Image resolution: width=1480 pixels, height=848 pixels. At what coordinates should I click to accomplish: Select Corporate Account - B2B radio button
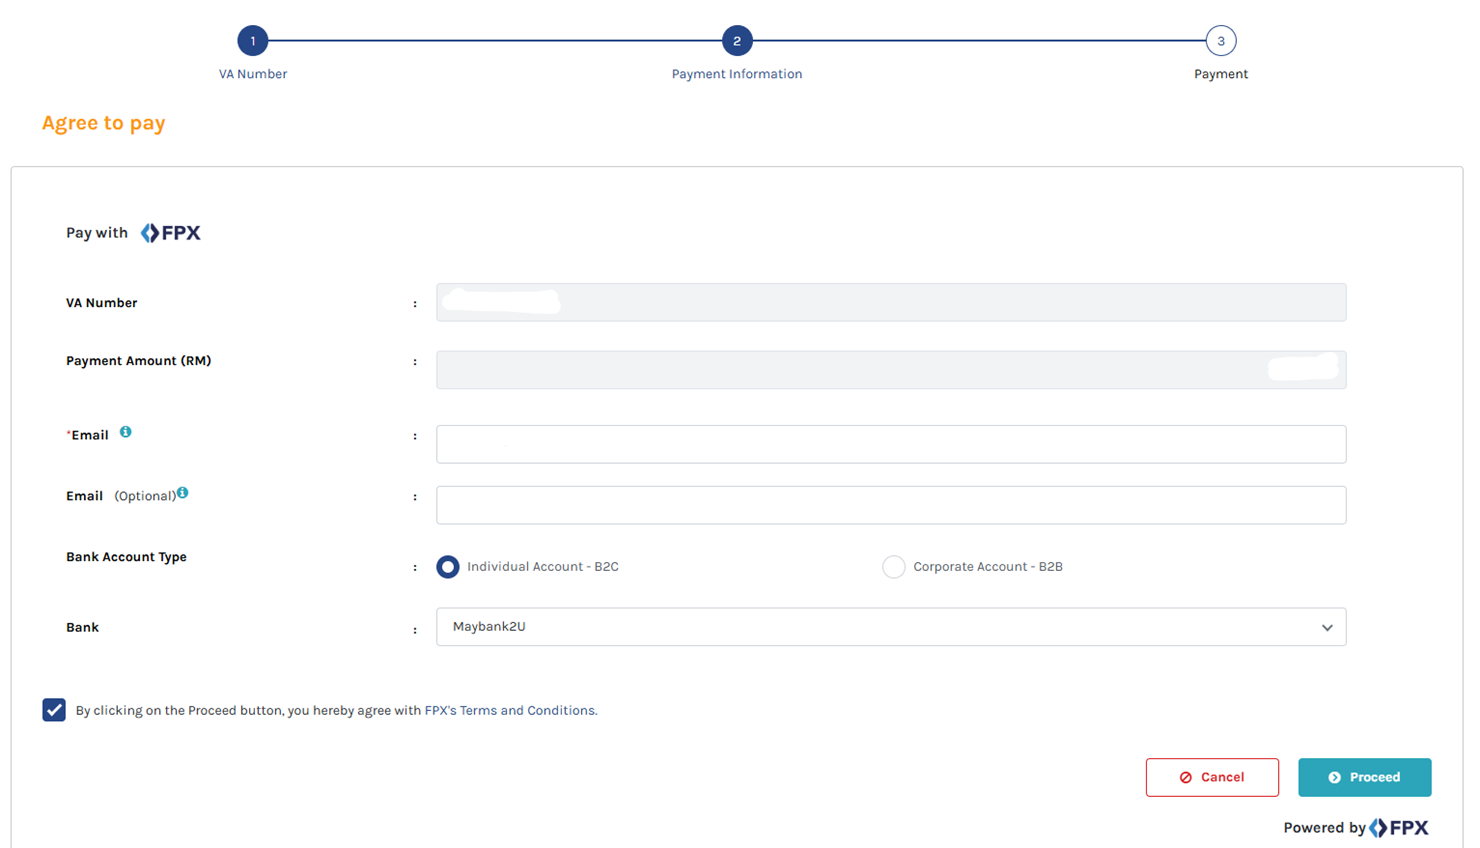coord(894,567)
